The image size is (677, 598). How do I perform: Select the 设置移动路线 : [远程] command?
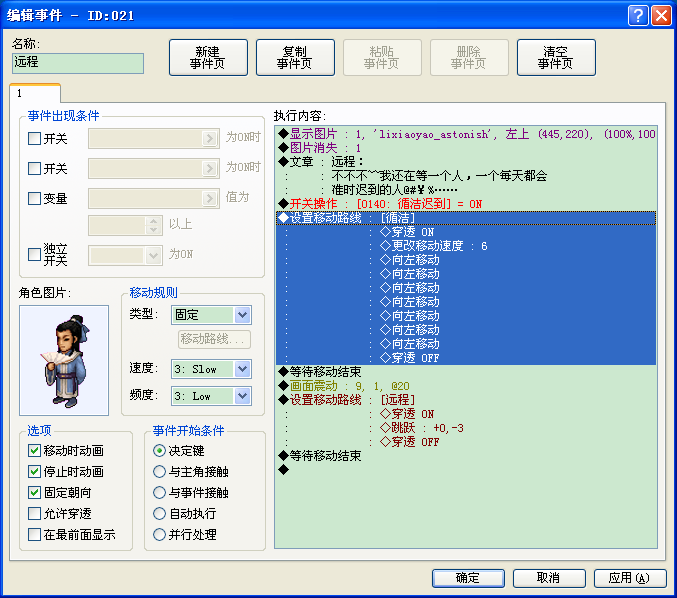pos(466,400)
